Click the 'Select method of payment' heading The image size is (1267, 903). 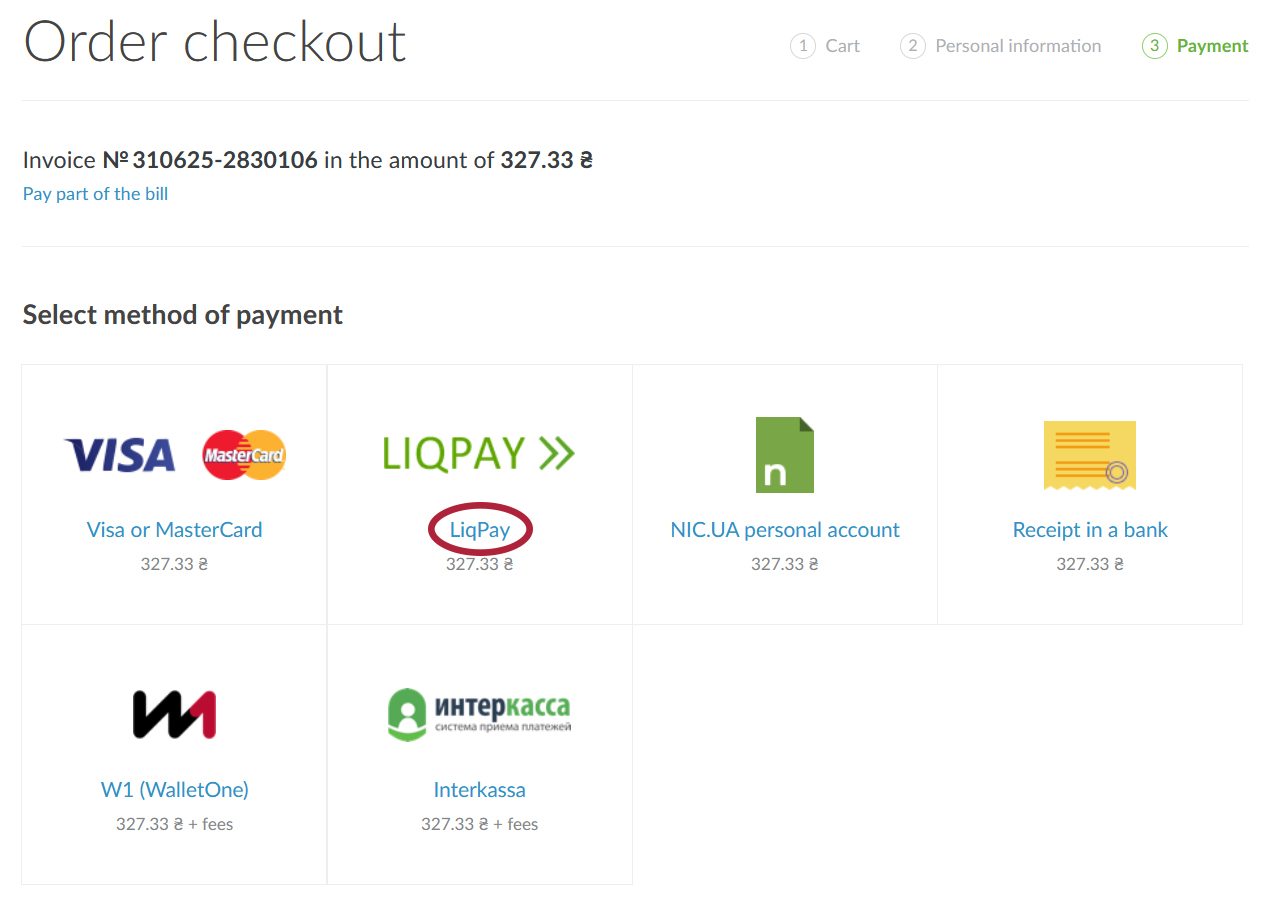pos(182,315)
